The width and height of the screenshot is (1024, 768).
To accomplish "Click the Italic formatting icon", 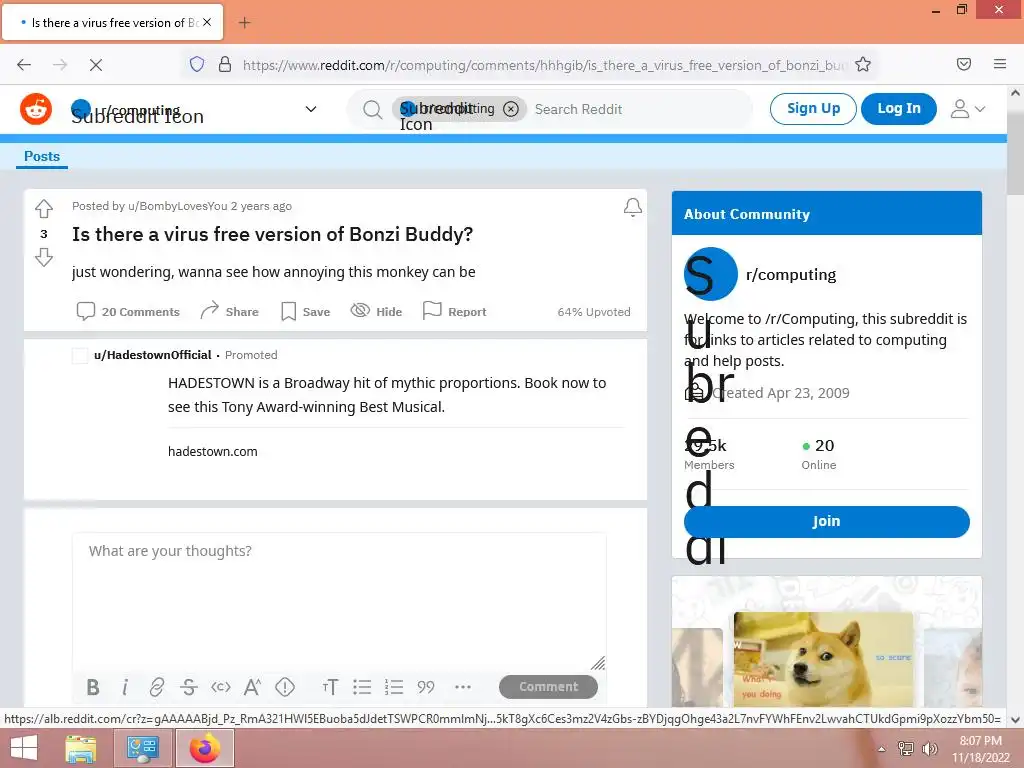I will coord(125,687).
